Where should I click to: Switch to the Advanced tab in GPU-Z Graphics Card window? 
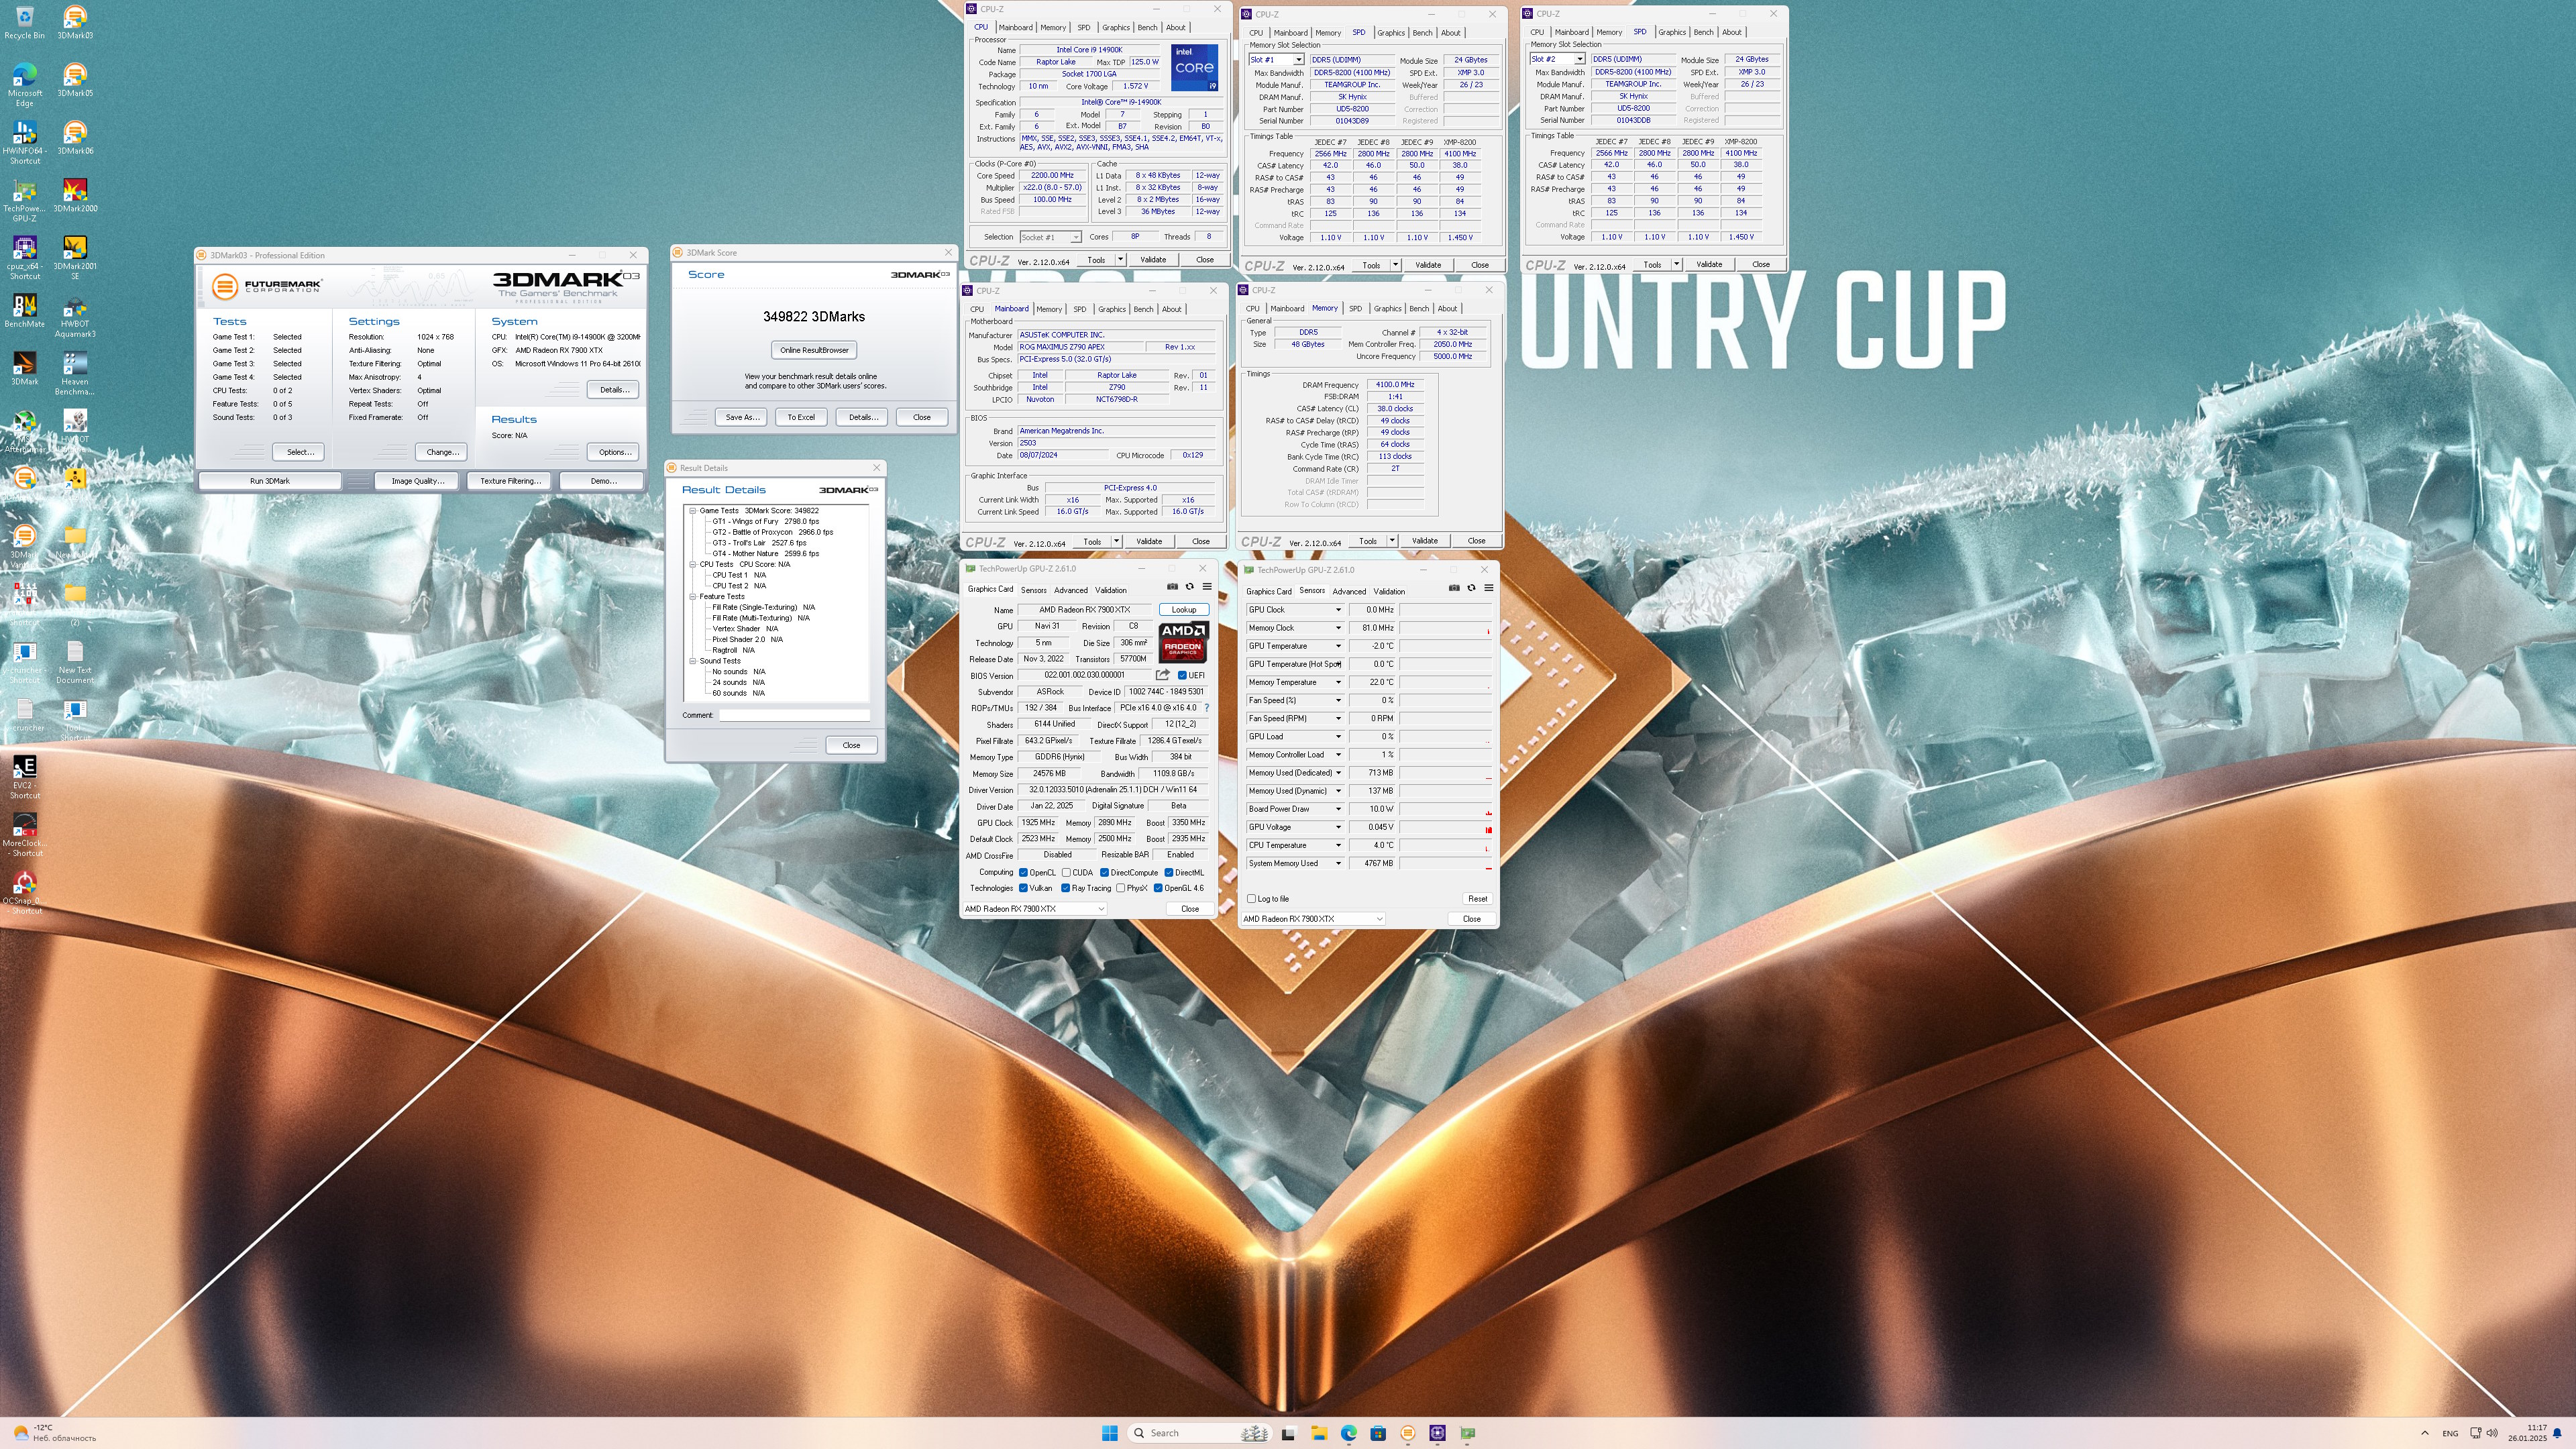coord(1070,590)
